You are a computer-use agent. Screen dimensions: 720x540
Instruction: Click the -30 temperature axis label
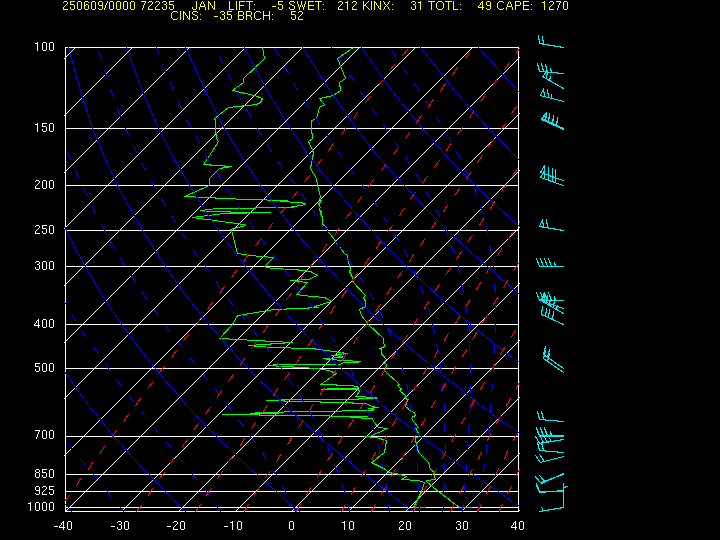point(120,526)
